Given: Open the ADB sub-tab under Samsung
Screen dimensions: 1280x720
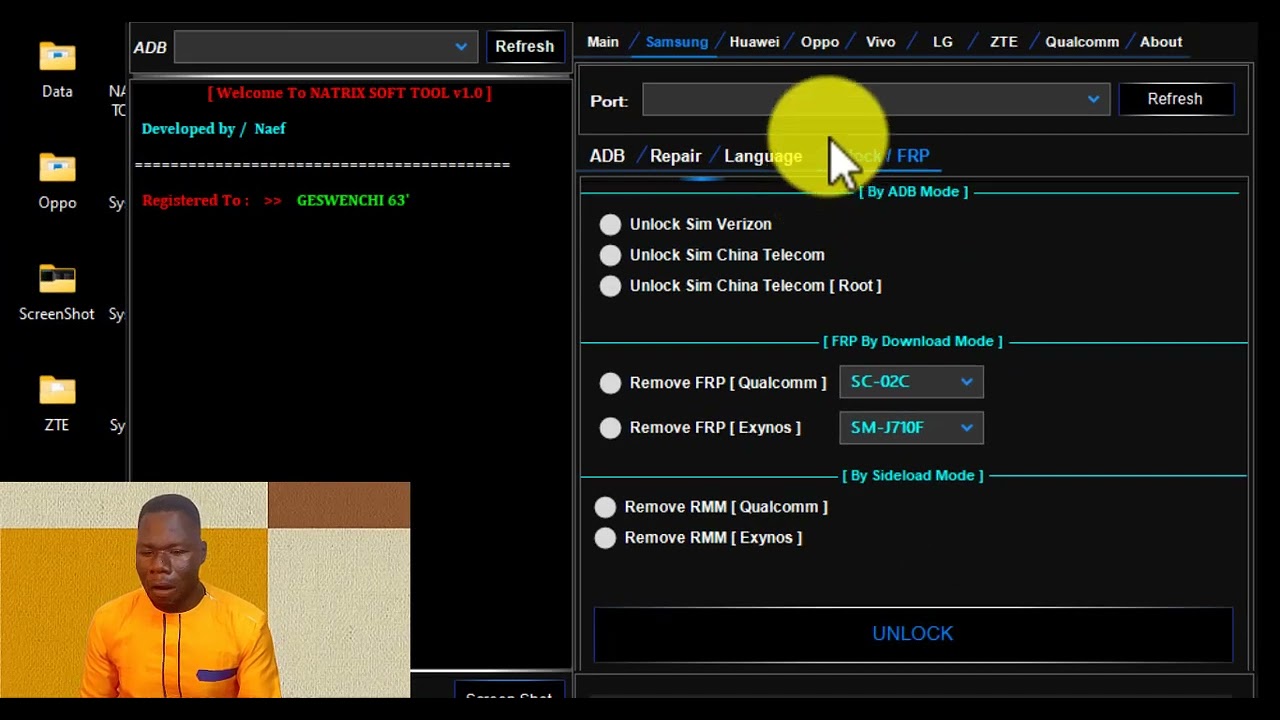Looking at the screenshot, I should pos(607,156).
